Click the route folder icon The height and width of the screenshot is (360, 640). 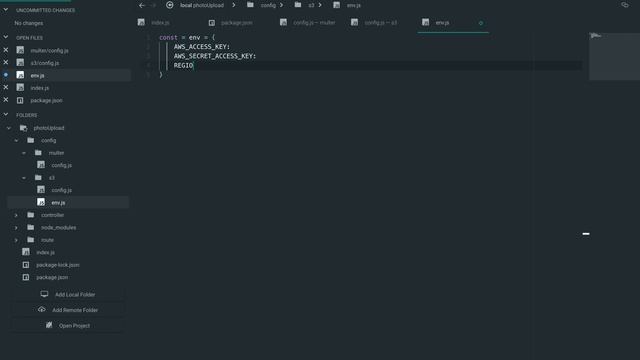point(31,240)
